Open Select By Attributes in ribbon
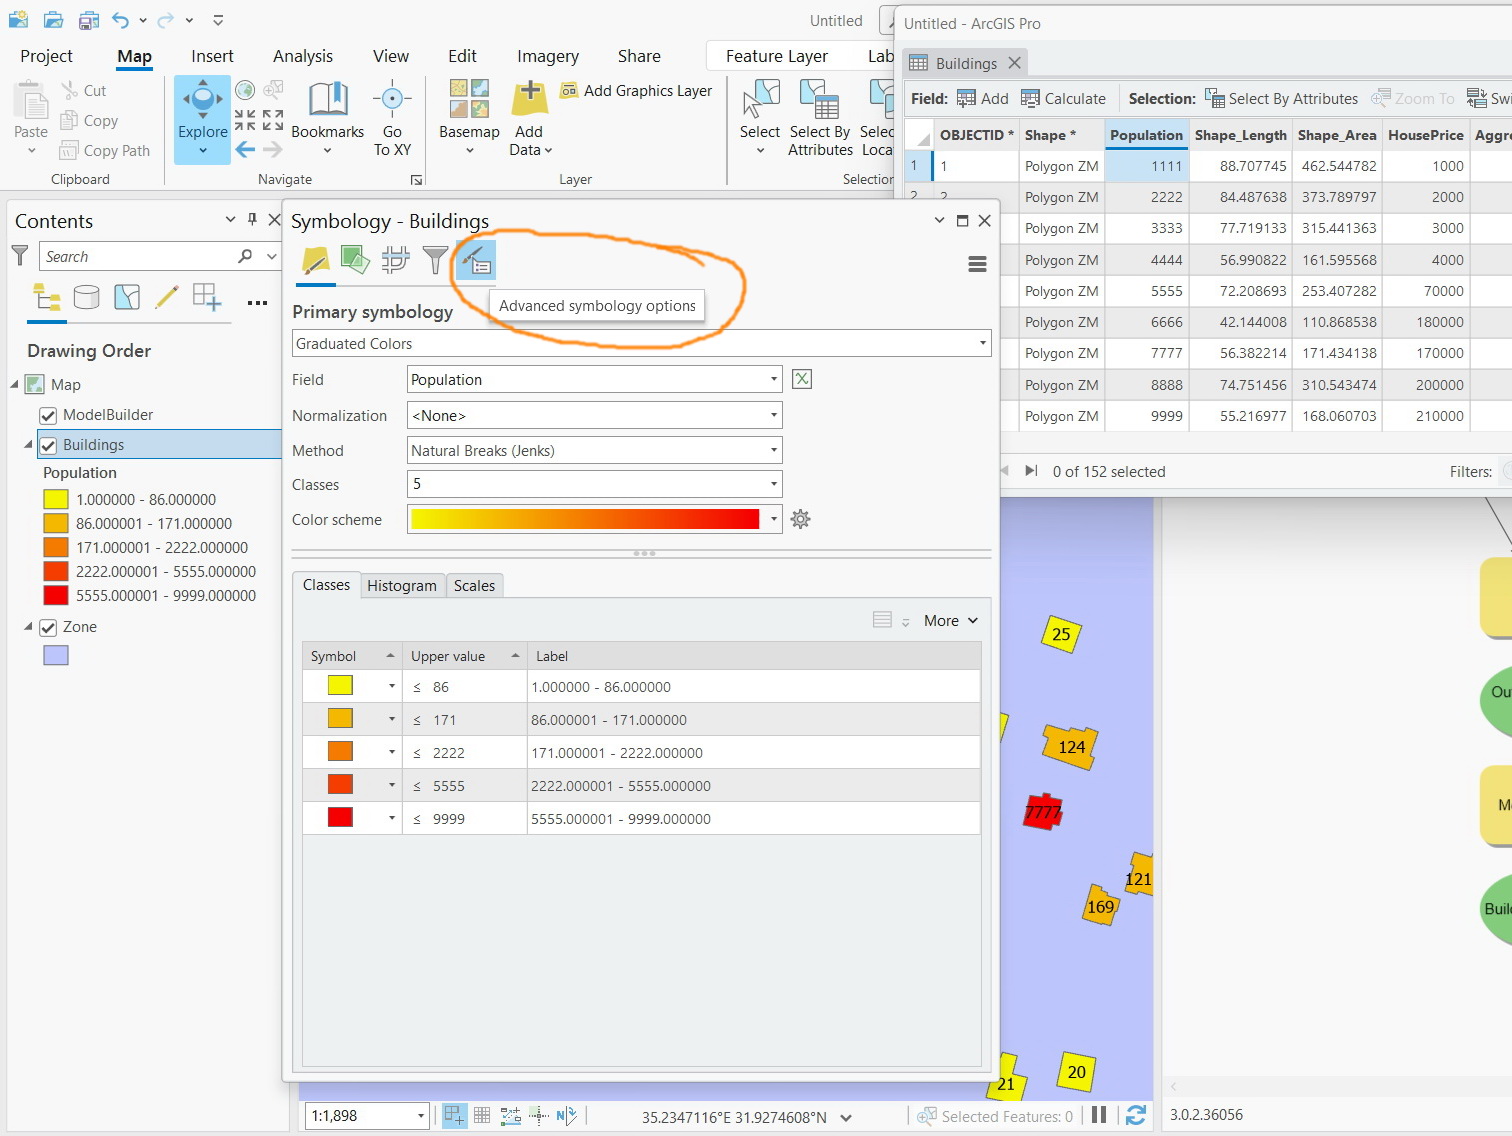 [x=819, y=118]
